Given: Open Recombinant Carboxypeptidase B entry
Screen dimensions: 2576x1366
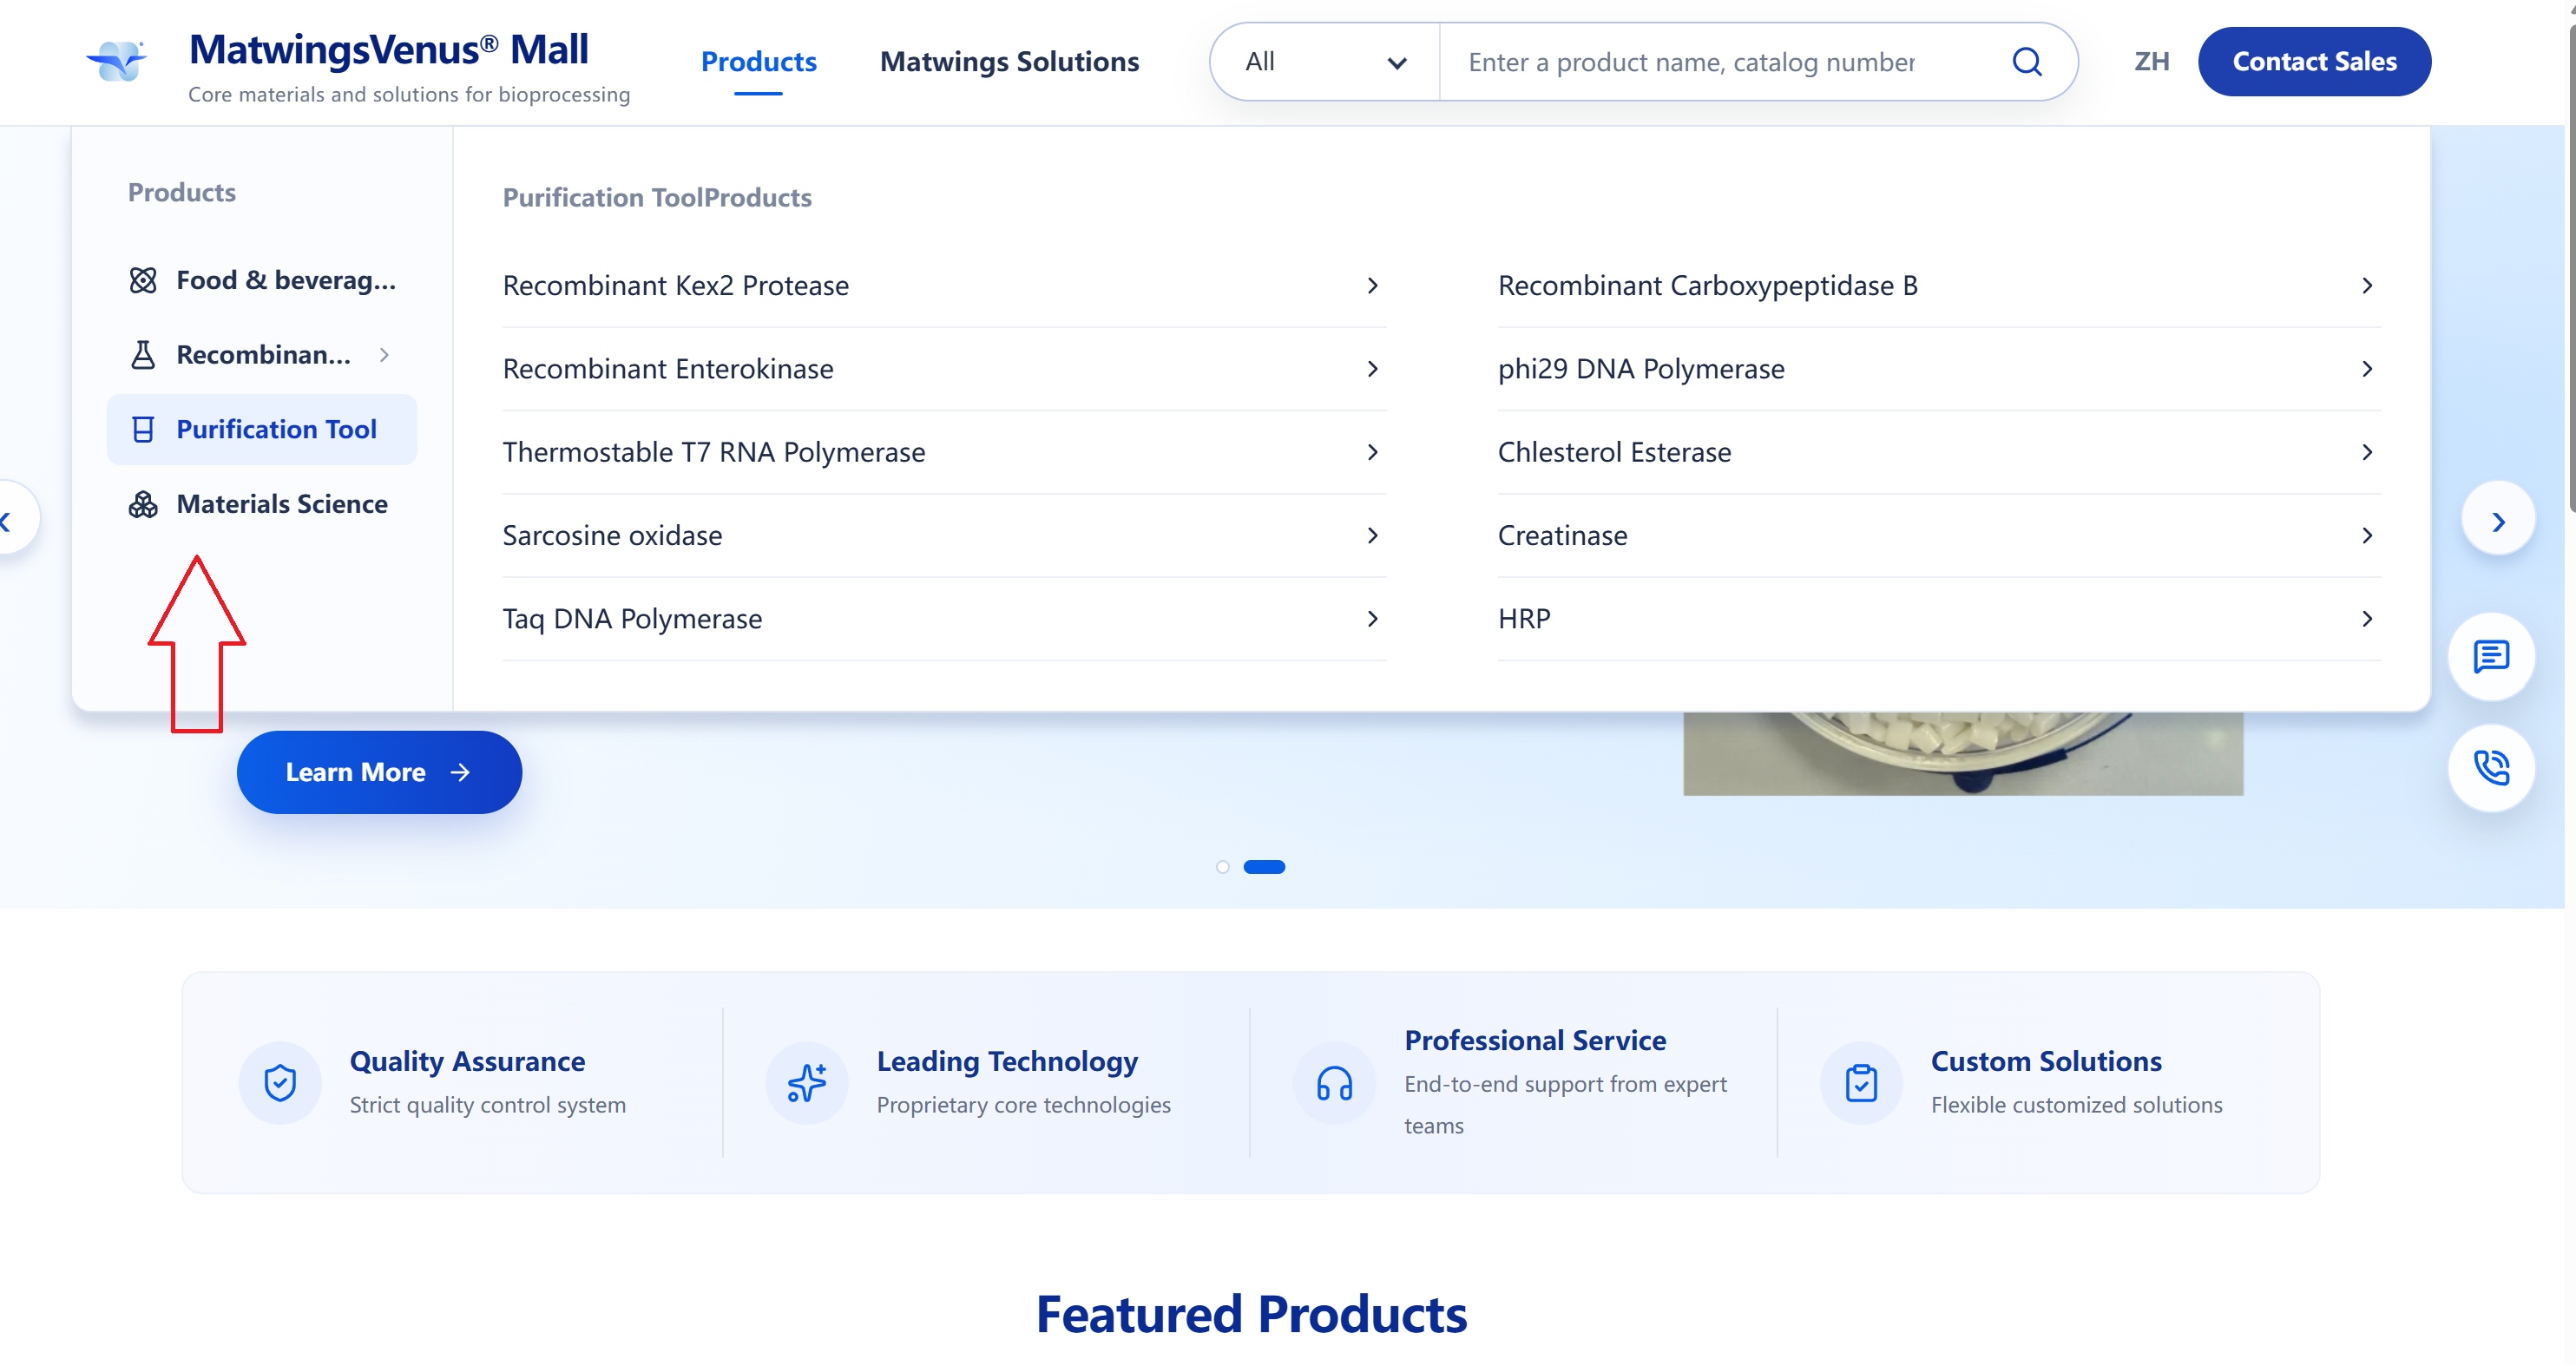Looking at the screenshot, I should [1938, 286].
